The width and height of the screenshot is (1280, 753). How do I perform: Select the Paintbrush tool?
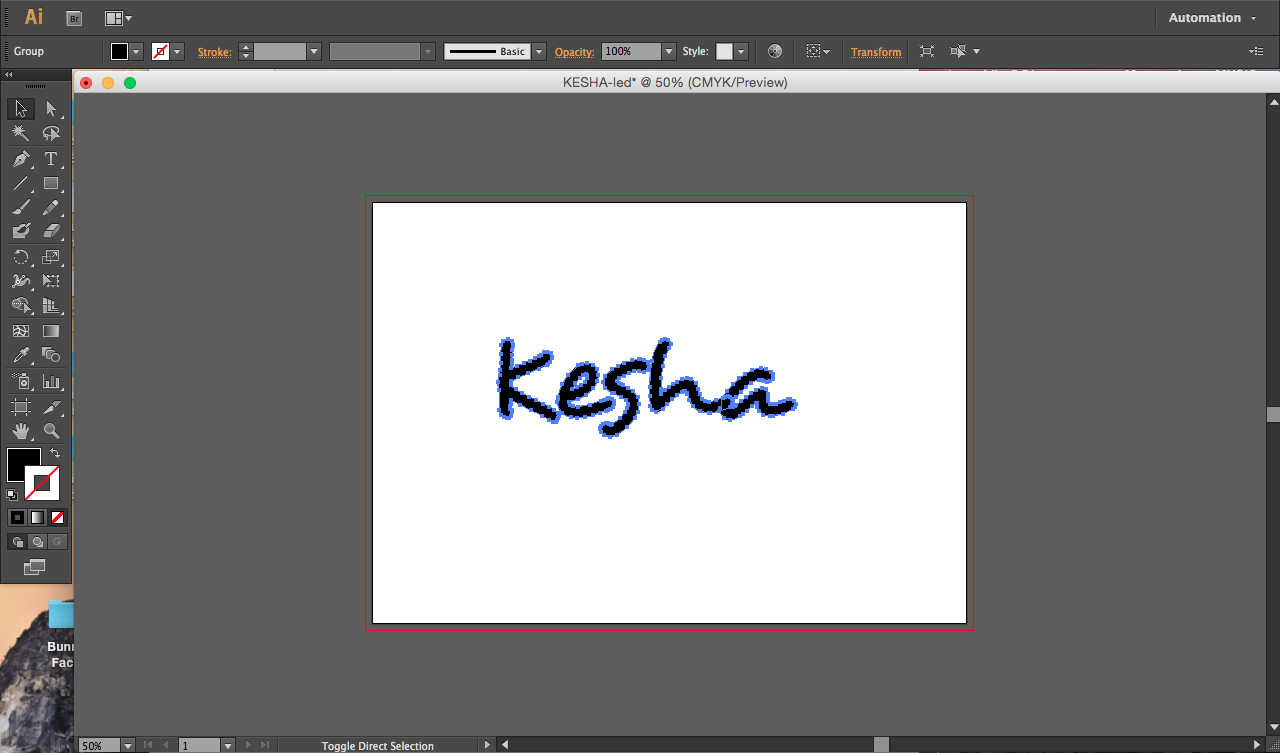click(21, 207)
